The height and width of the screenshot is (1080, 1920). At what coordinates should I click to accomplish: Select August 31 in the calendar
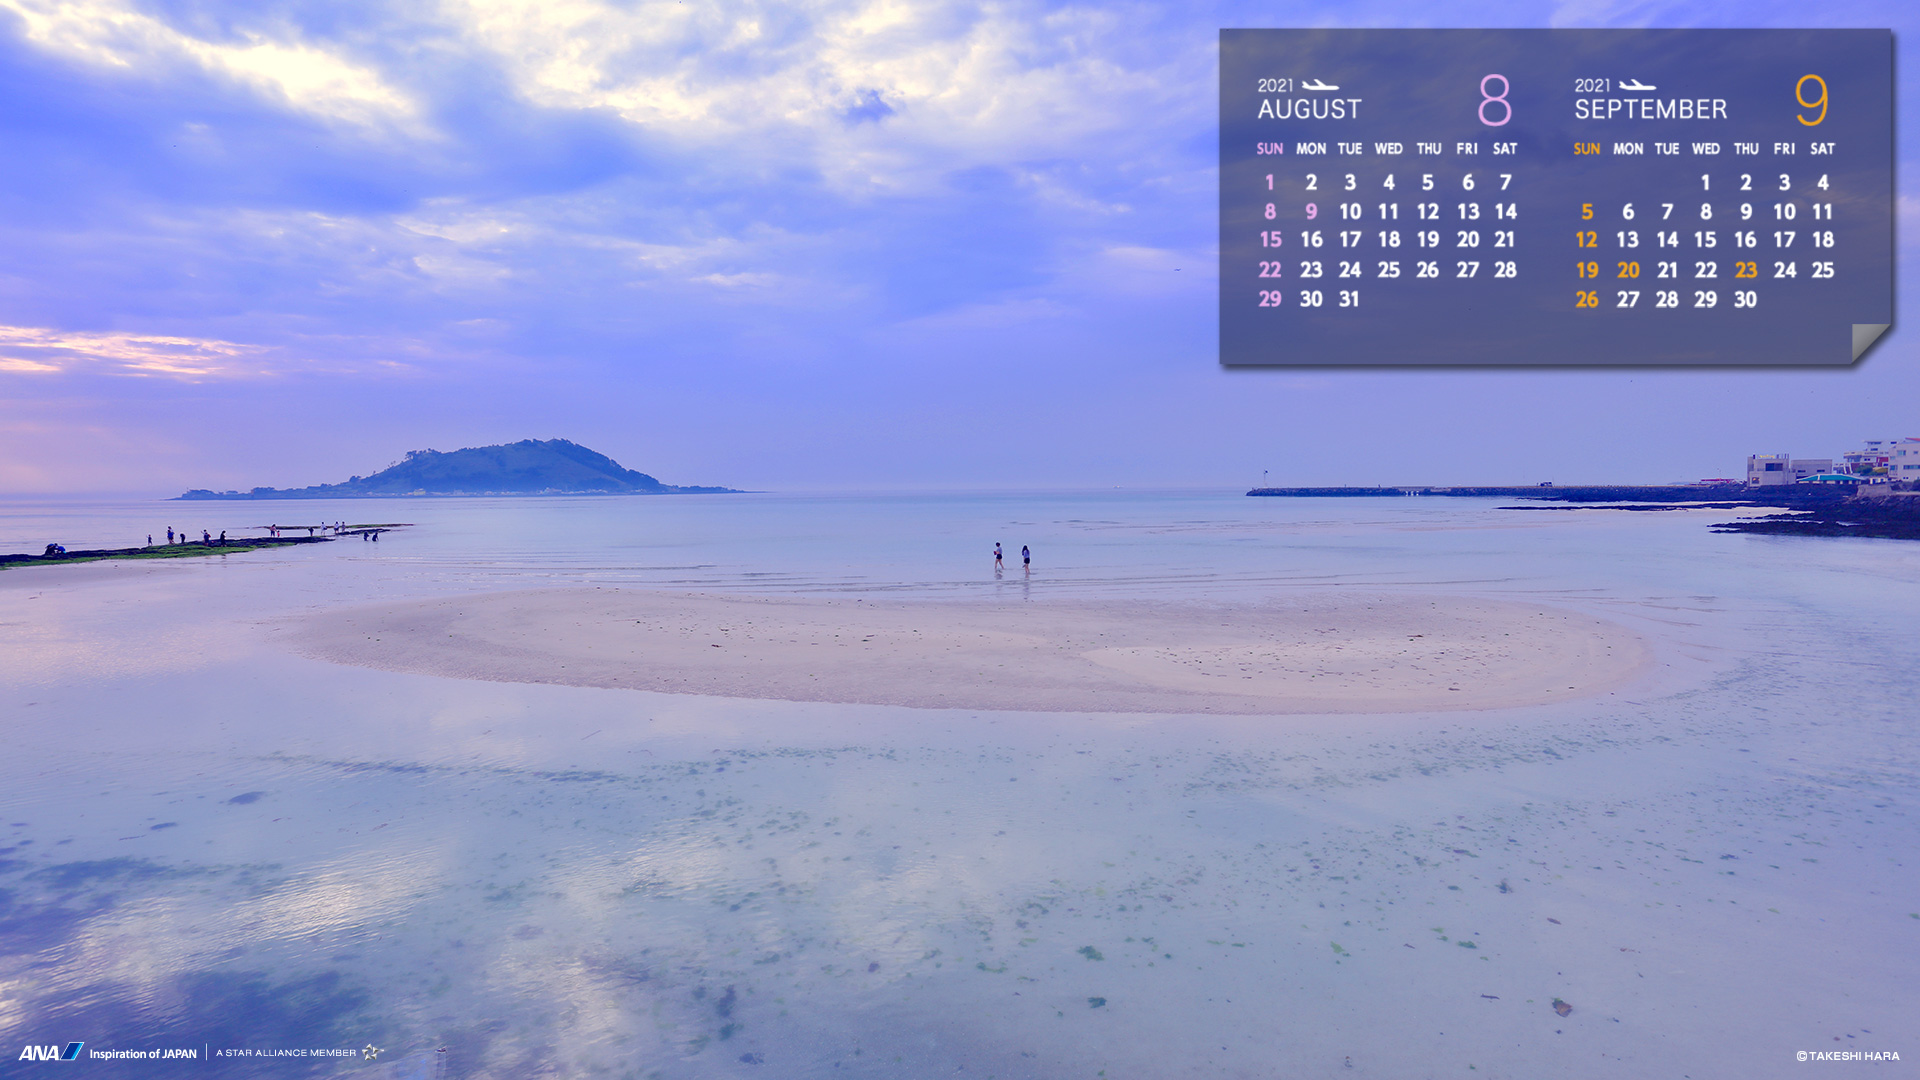[x=1349, y=299]
